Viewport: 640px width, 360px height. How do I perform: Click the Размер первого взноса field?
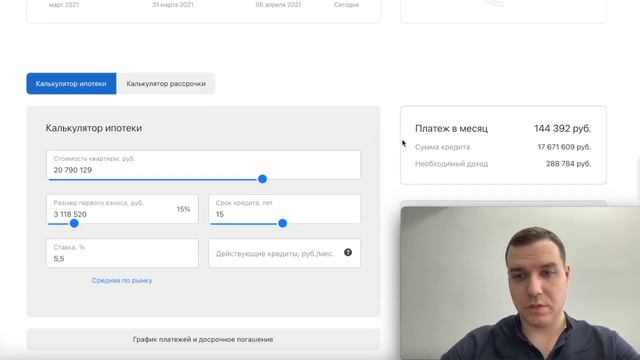point(122,209)
